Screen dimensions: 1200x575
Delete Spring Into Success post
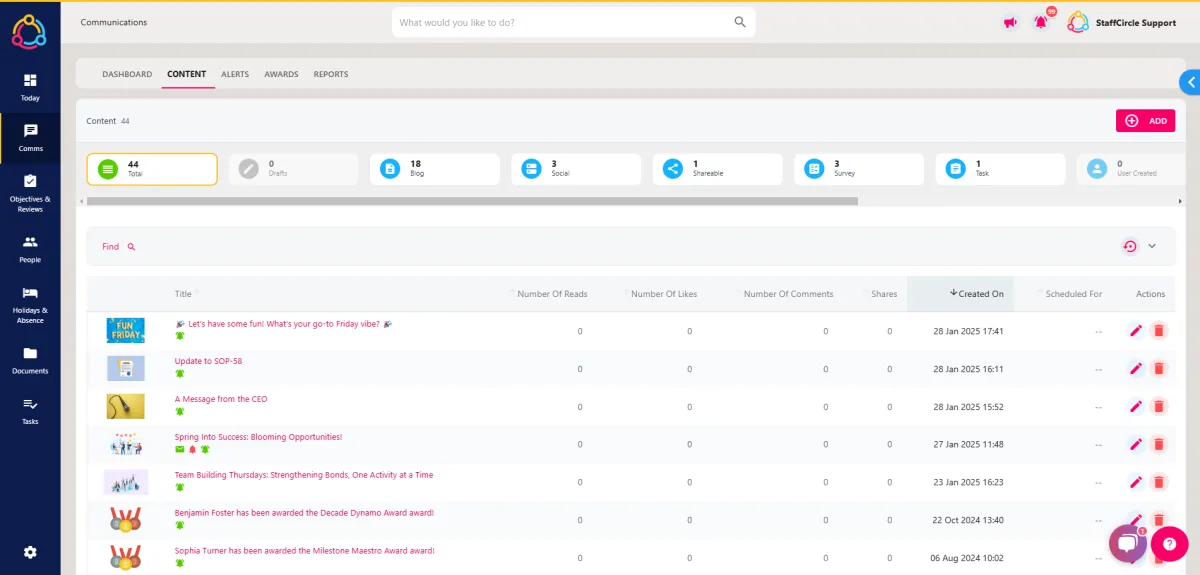coord(1159,444)
